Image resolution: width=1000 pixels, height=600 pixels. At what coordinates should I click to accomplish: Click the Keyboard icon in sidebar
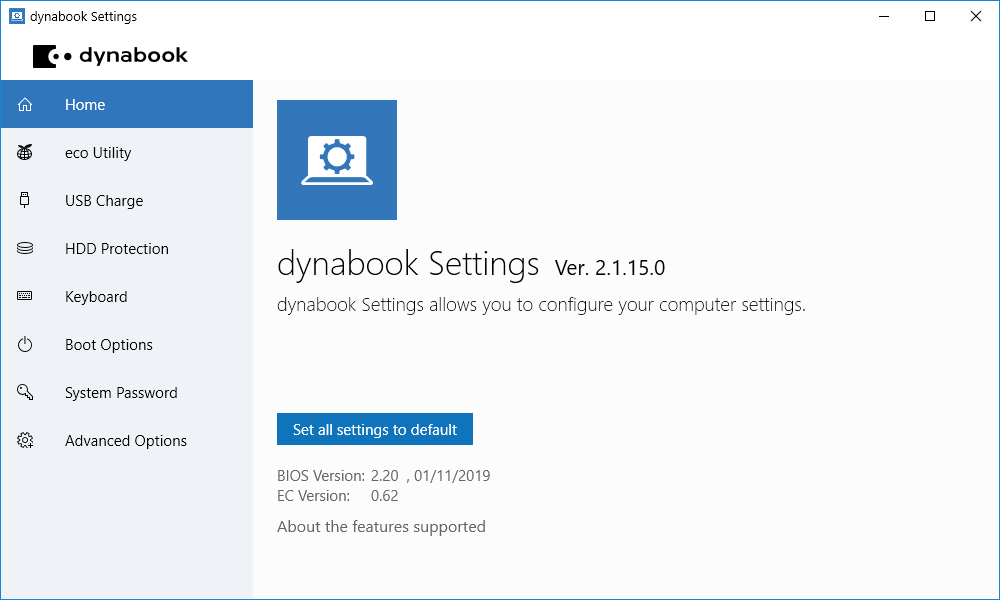click(x=25, y=297)
